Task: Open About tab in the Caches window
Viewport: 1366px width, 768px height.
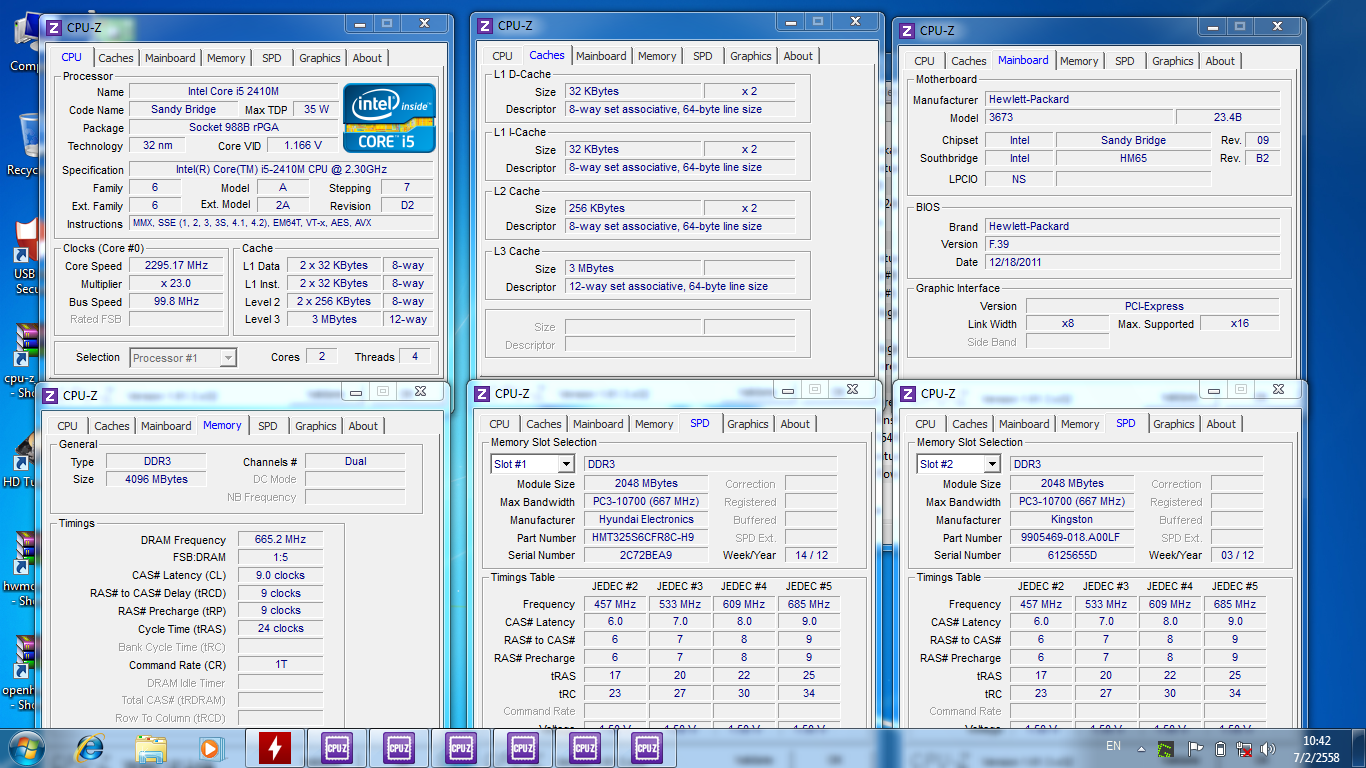Action: pos(798,56)
